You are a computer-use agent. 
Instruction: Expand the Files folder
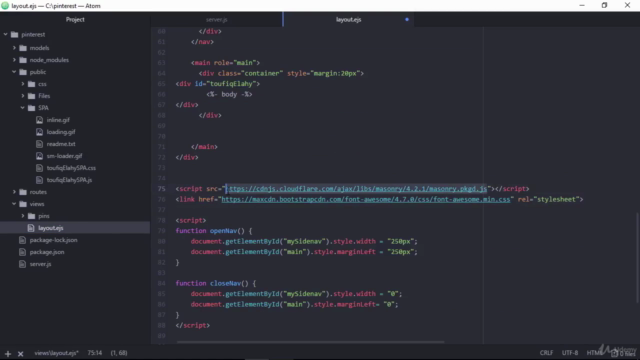pos(23,96)
